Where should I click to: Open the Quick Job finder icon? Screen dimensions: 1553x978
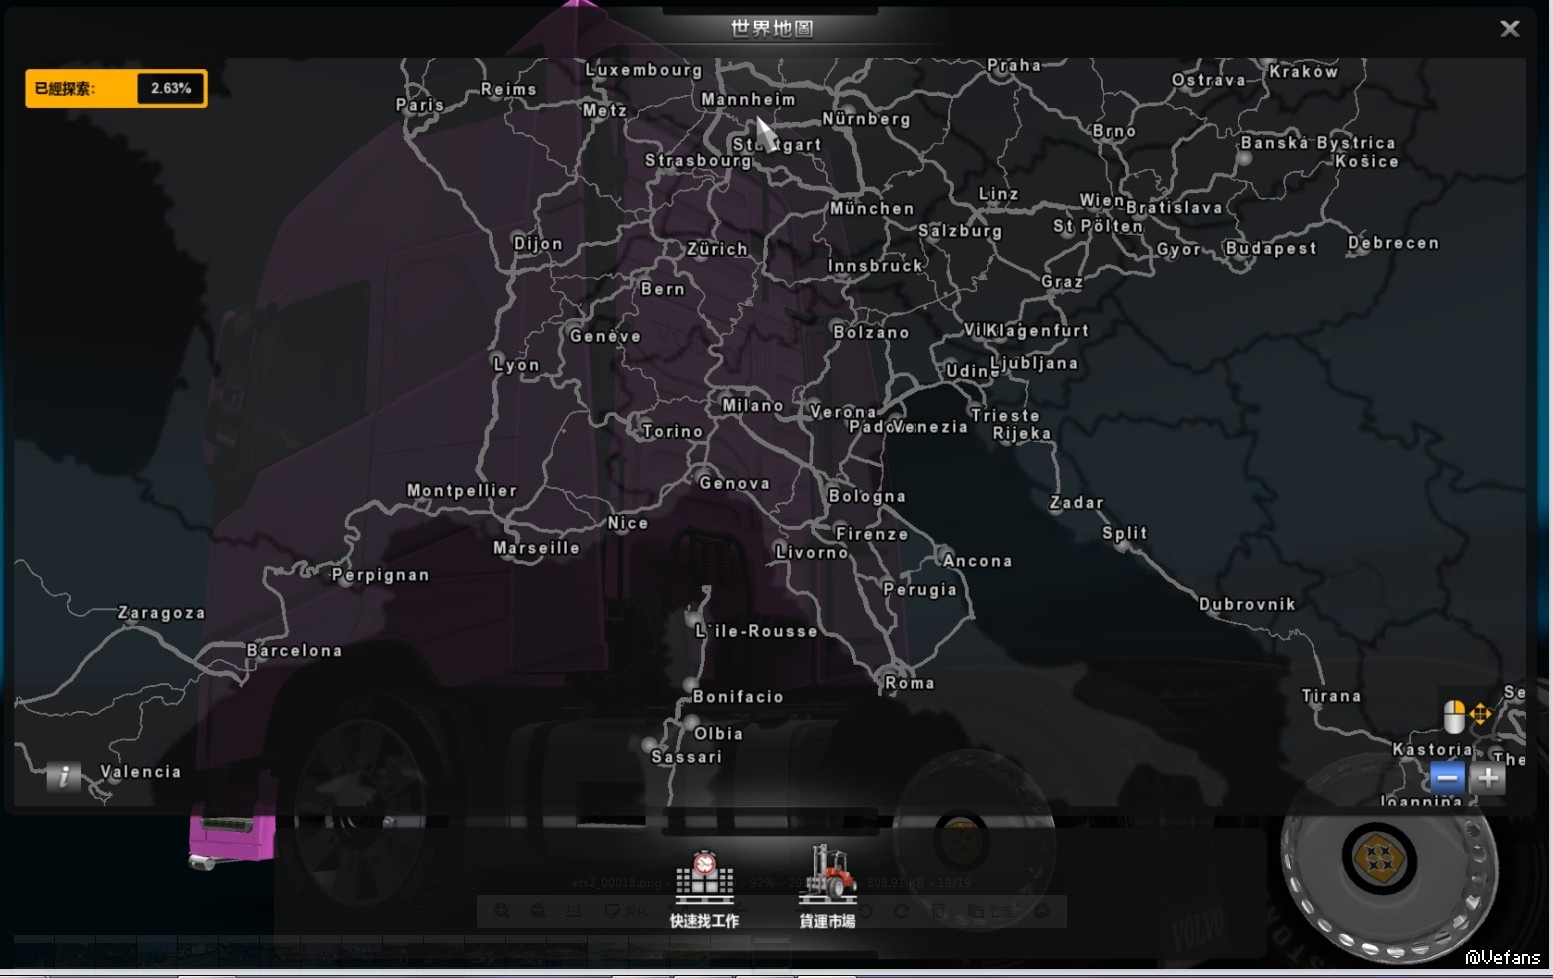(x=705, y=878)
